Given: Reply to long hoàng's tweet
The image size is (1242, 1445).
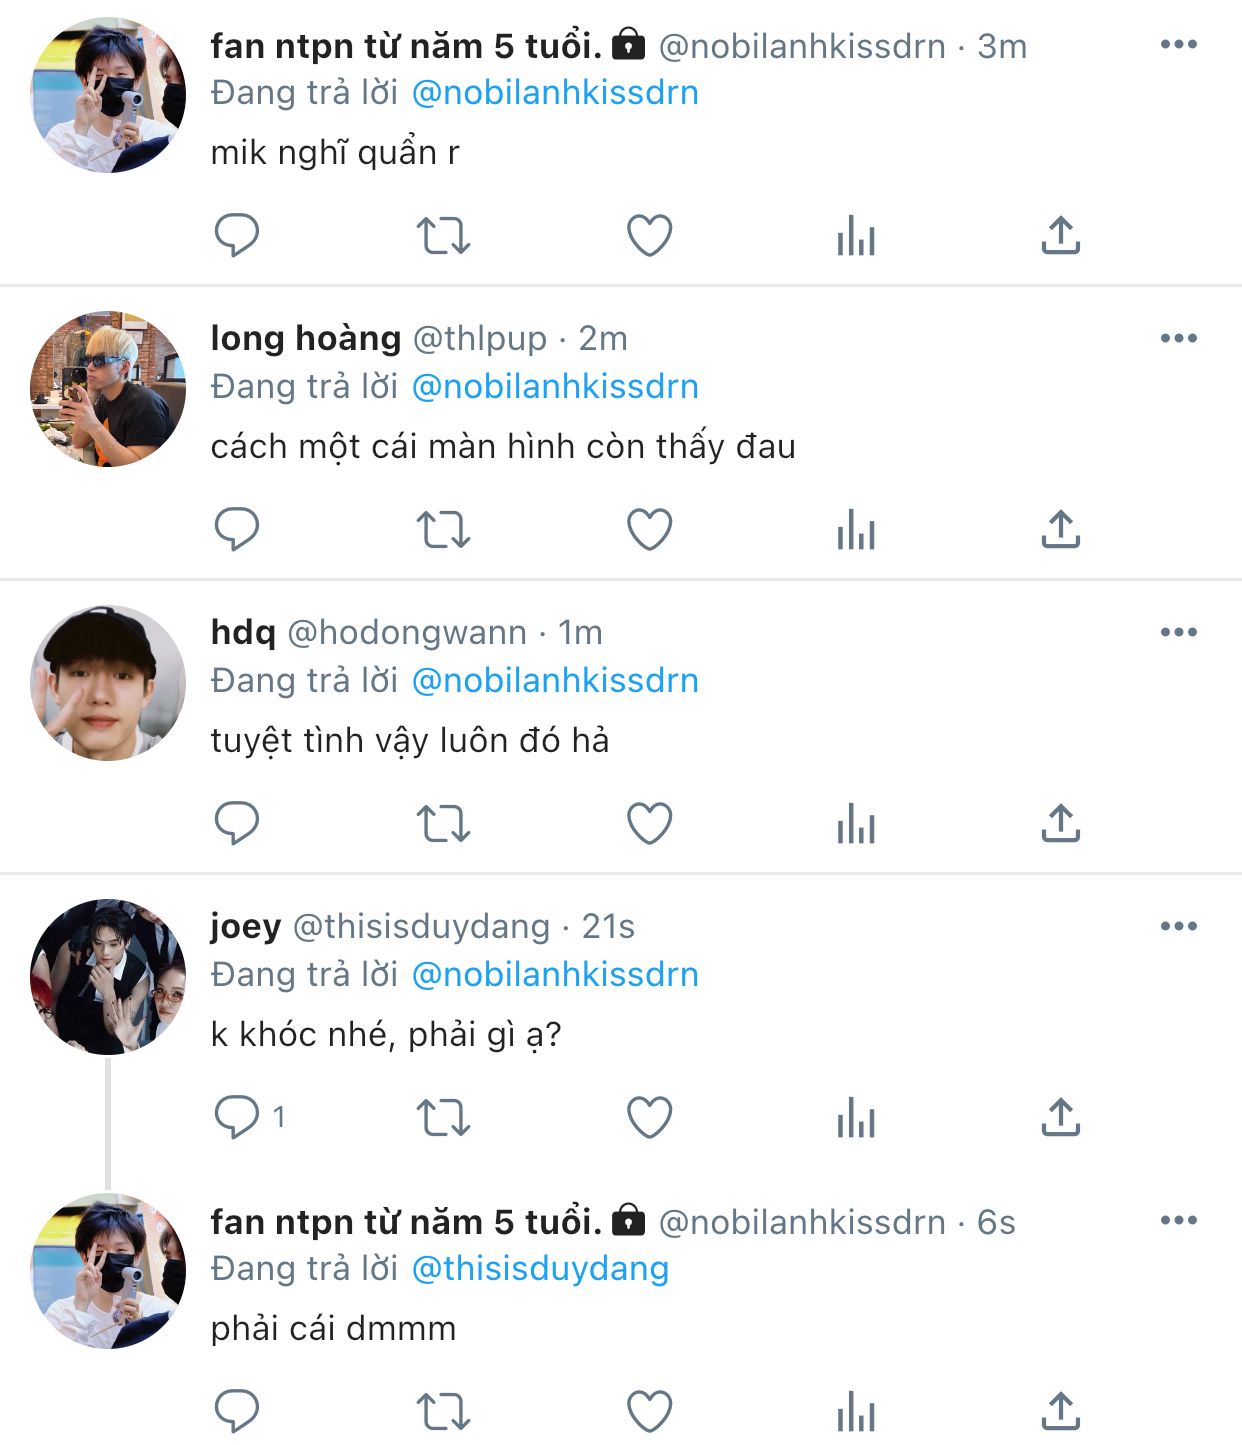Looking at the screenshot, I should tap(237, 530).
